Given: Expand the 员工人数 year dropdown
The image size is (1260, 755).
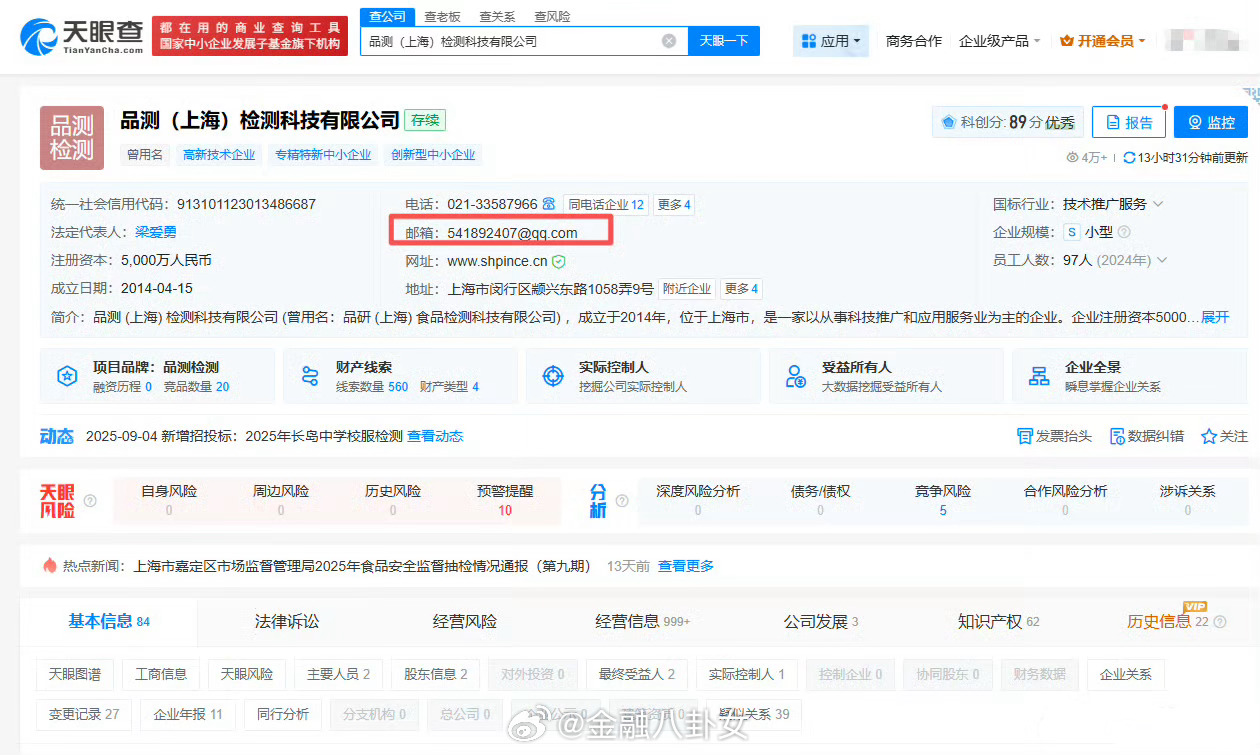Looking at the screenshot, I should pos(1162,260).
